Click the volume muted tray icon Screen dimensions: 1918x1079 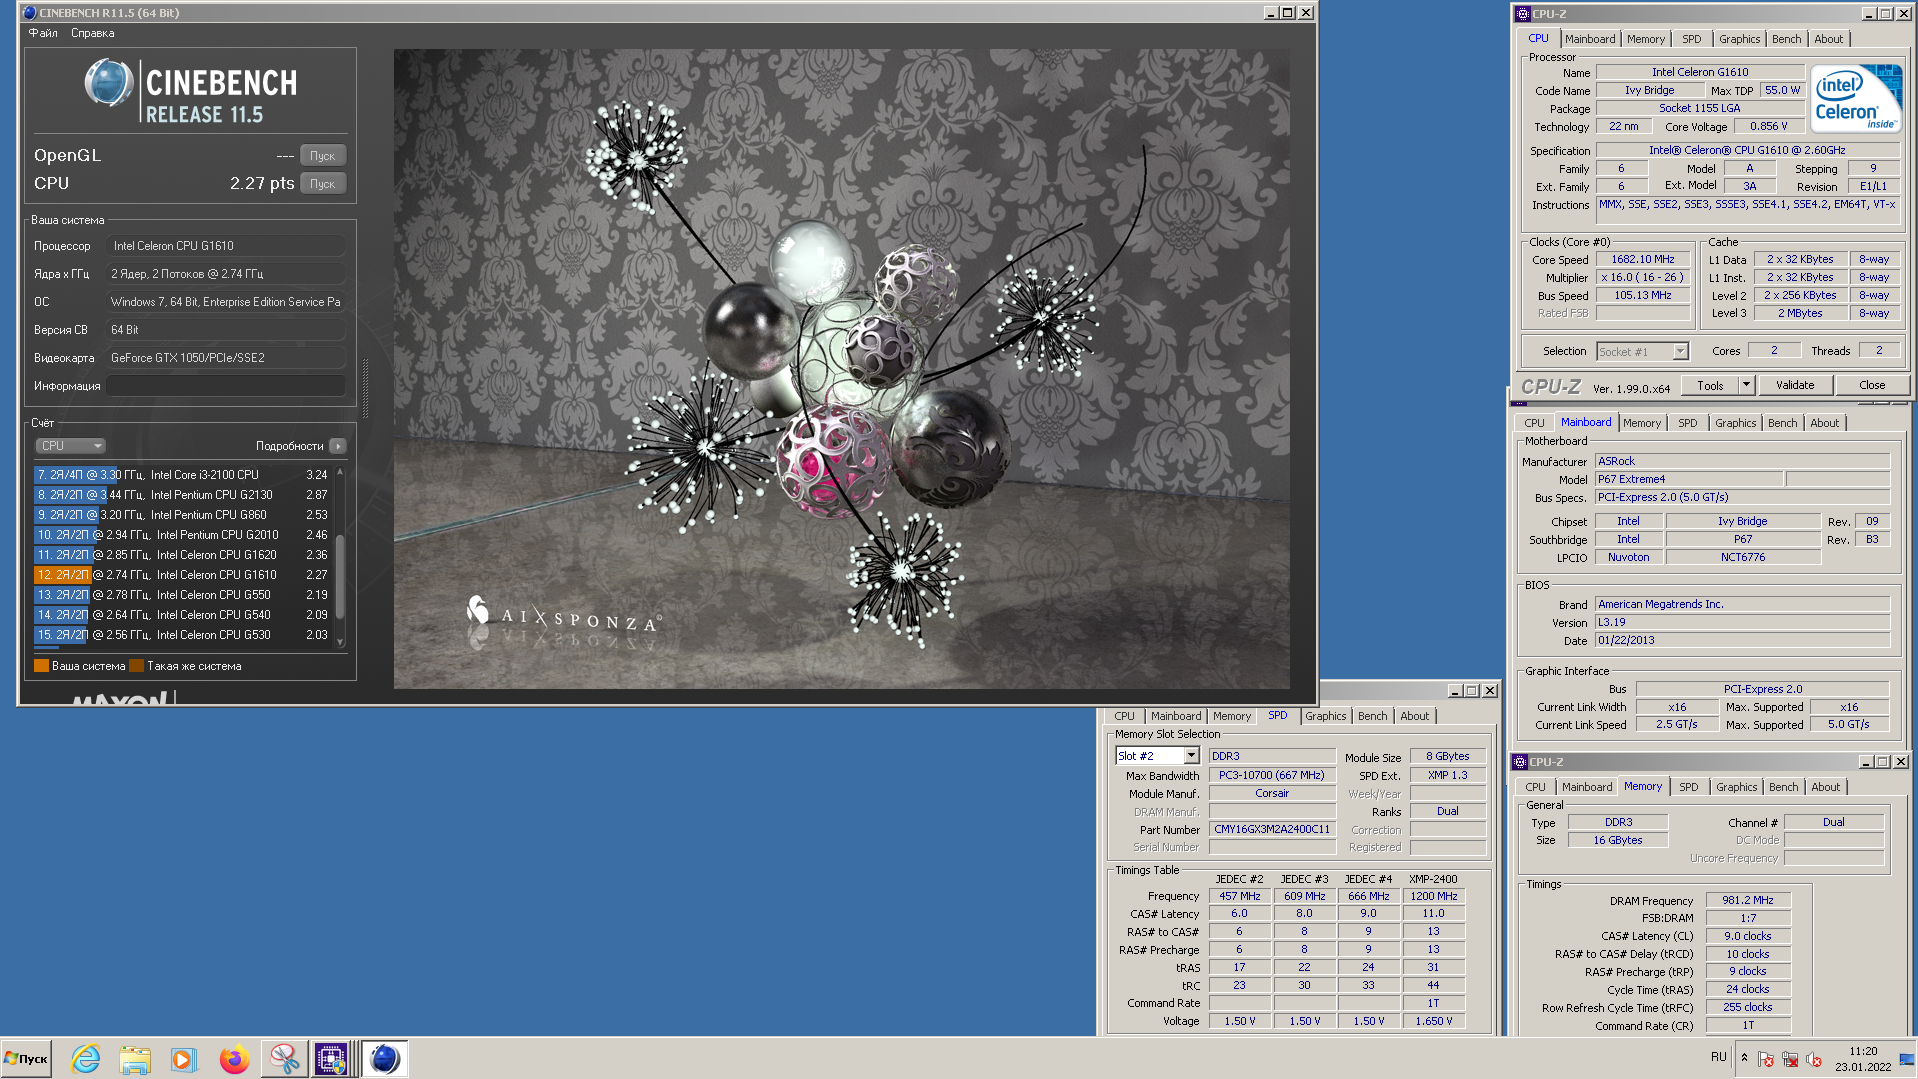(x=1814, y=1059)
